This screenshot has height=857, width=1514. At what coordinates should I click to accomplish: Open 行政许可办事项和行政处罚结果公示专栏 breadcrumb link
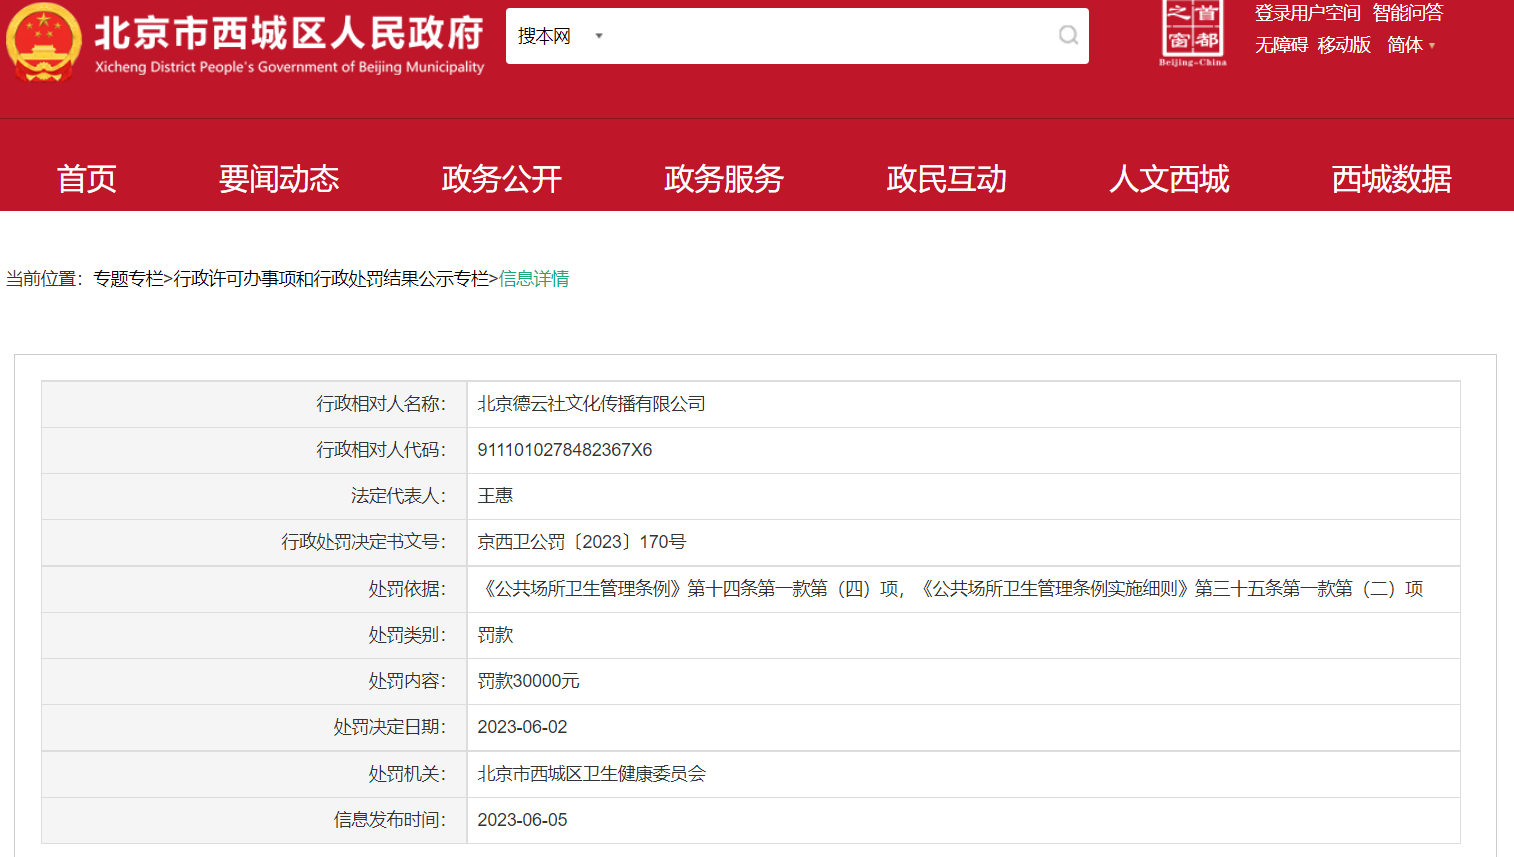point(331,279)
